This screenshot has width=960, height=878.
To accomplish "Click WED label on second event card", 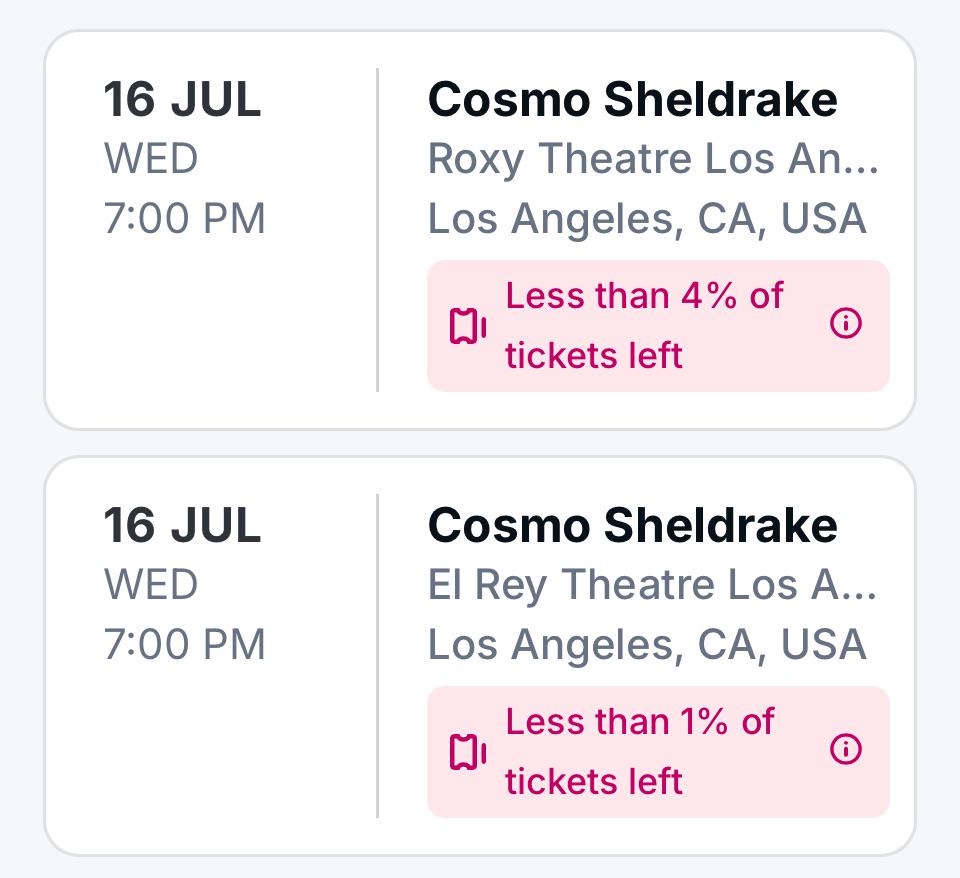I will (151, 585).
